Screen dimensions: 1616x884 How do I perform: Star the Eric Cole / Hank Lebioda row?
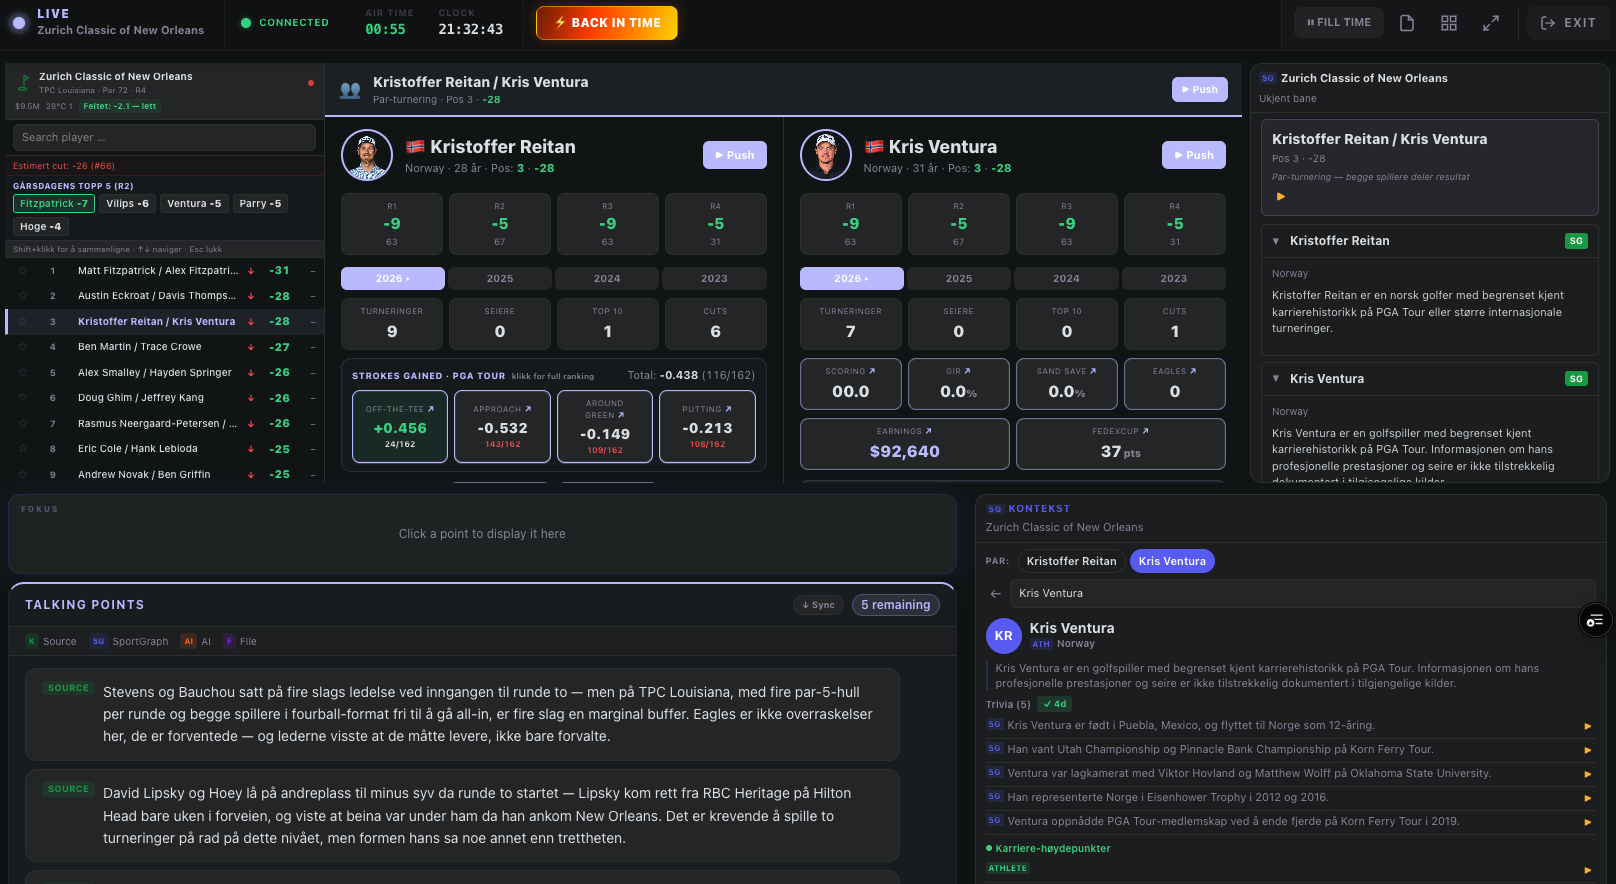23,449
